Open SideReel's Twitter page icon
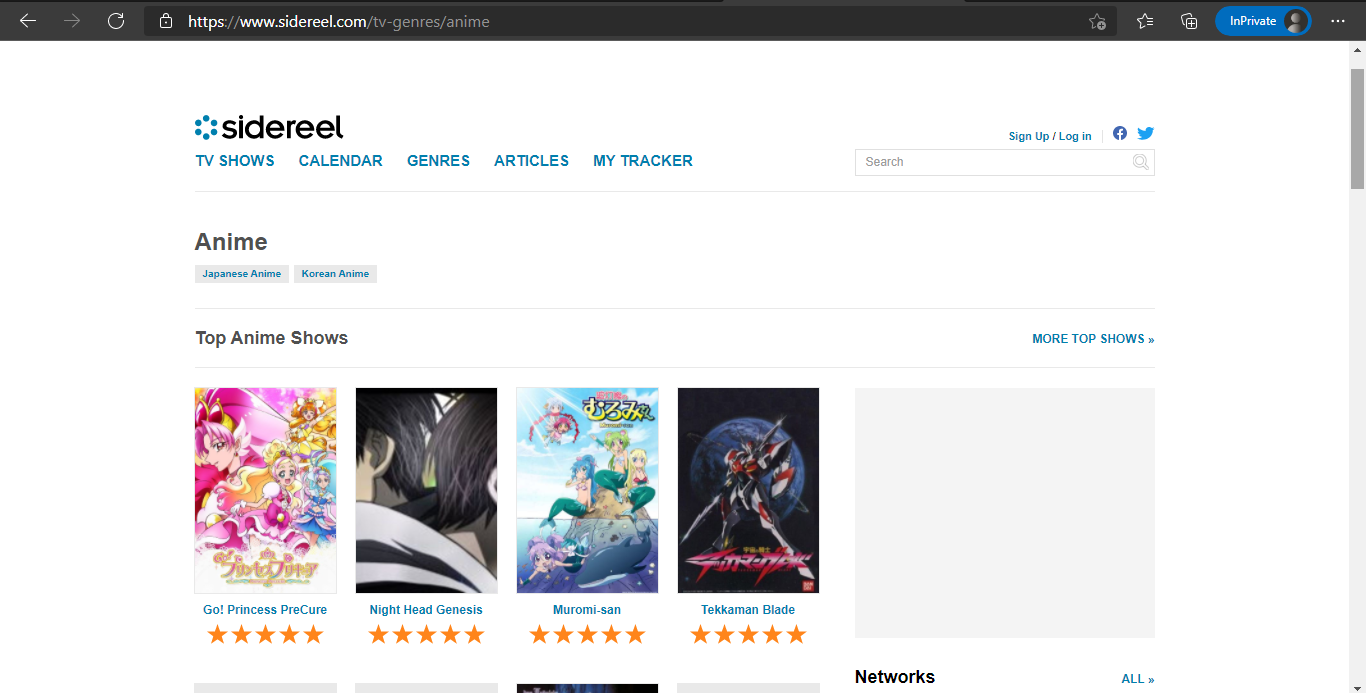Image resolution: width=1366 pixels, height=693 pixels. [1146, 133]
